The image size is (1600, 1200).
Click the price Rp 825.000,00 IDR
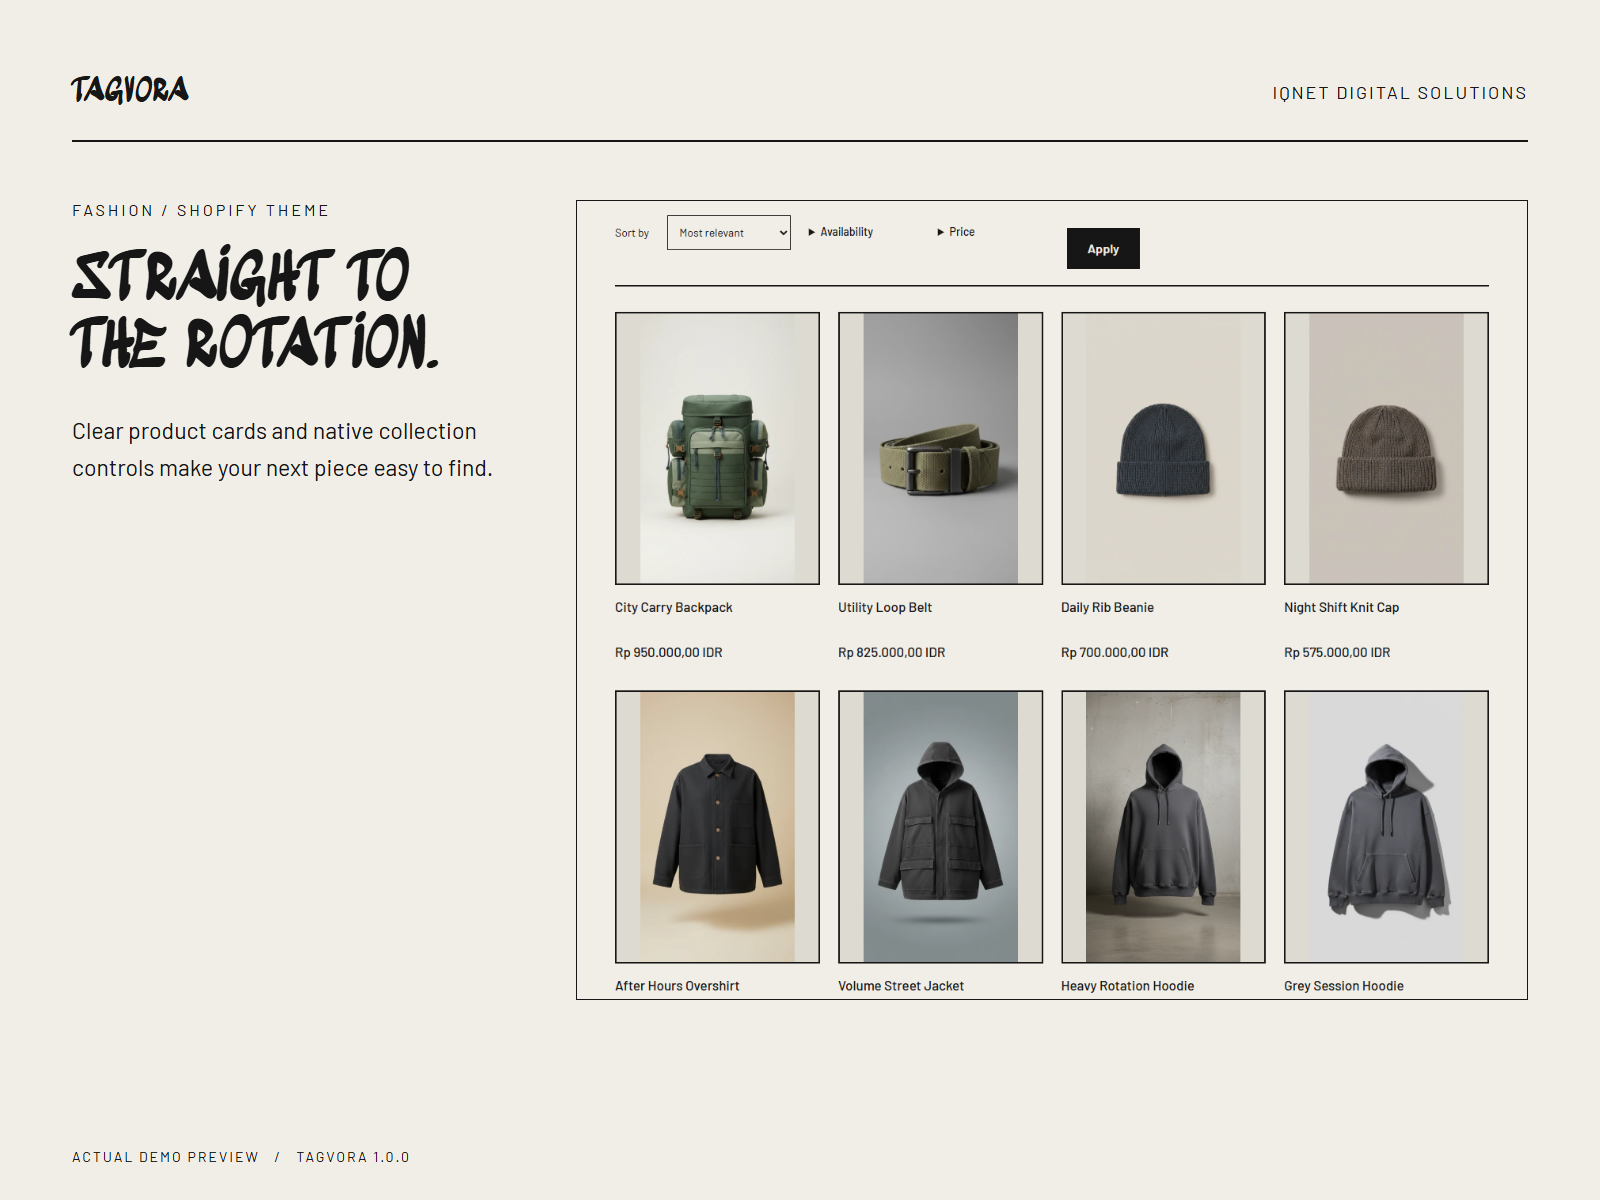pyautogui.click(x=891, y=652)
